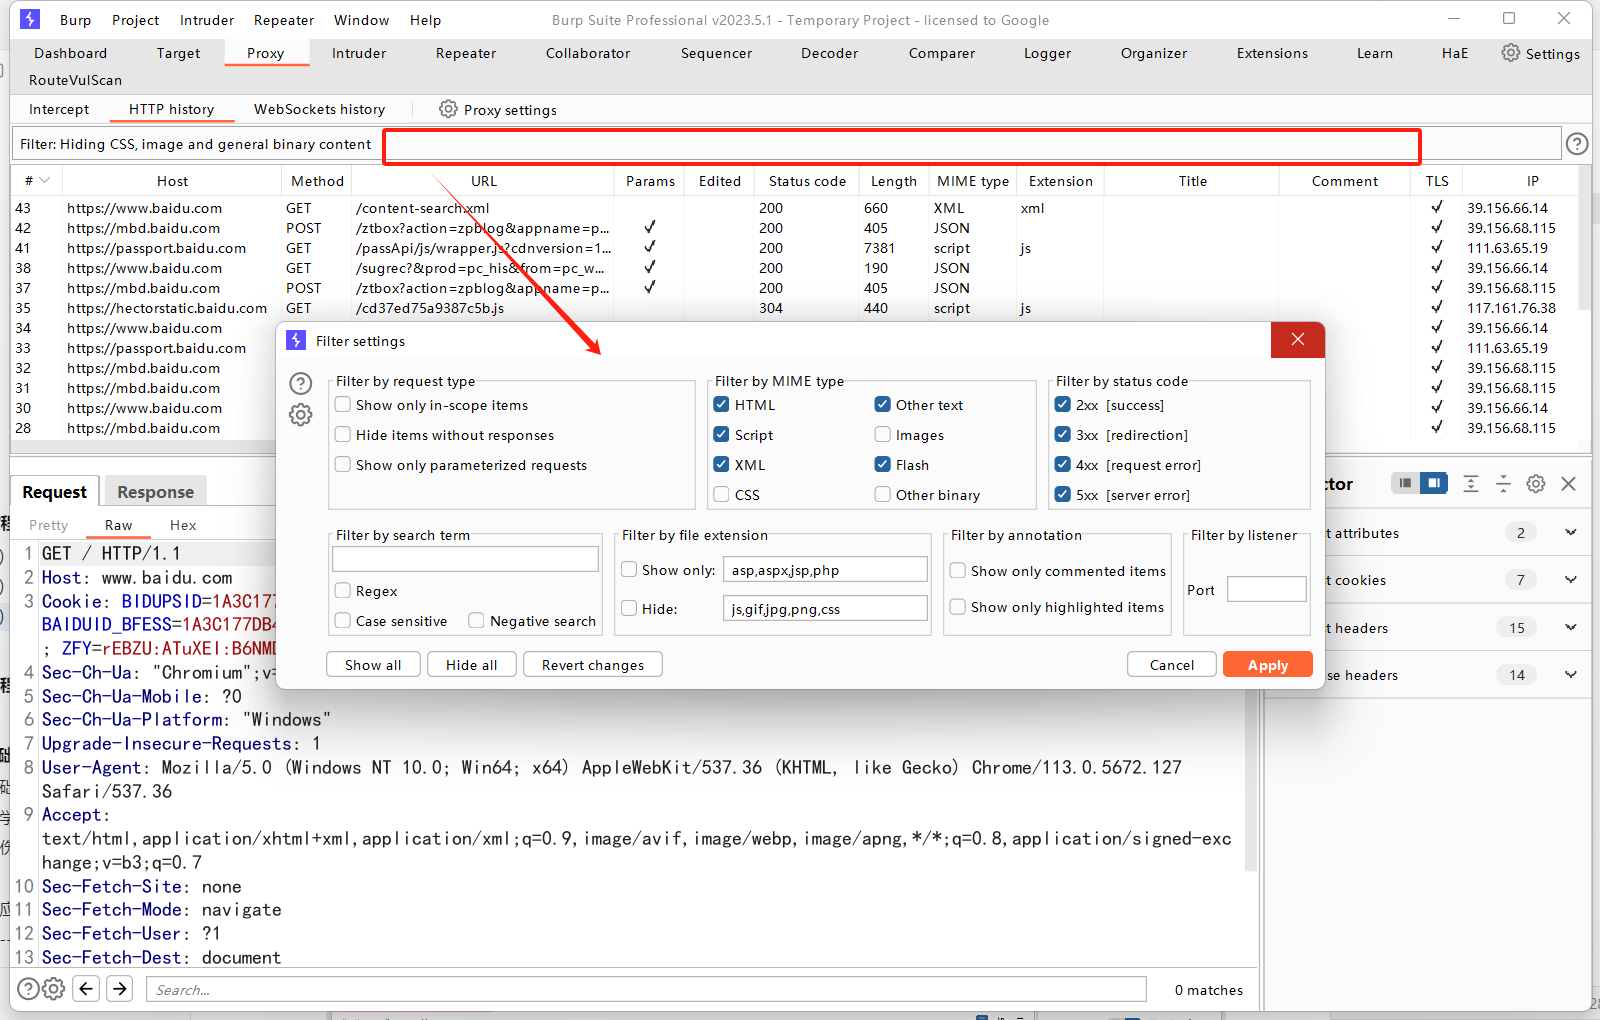
Task: Click Revert changes button
Action: pos(593,665)
